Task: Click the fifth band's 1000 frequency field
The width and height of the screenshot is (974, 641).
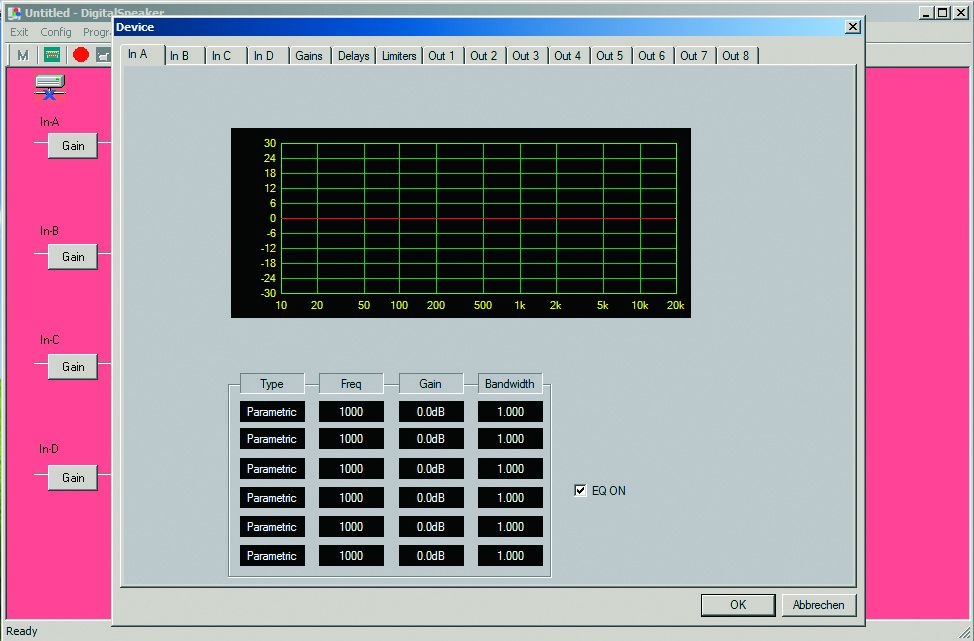Action: pos(351,527)
